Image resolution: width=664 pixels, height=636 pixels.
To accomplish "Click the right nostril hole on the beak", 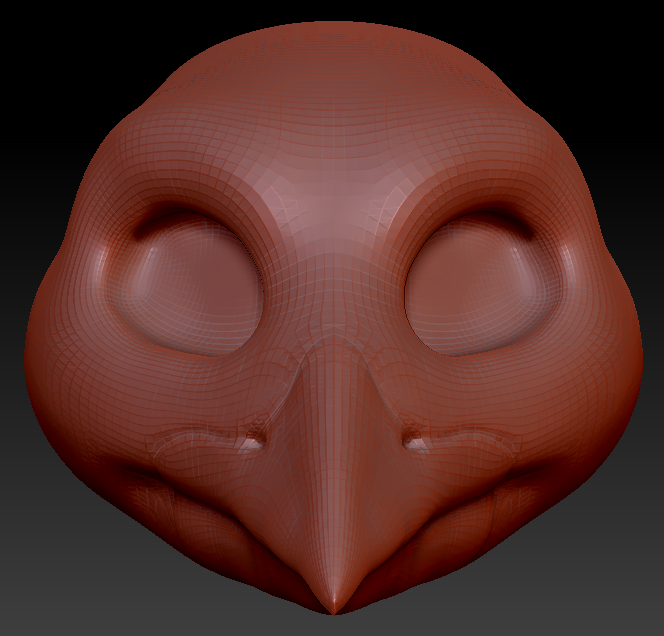I will coord(411,438).
